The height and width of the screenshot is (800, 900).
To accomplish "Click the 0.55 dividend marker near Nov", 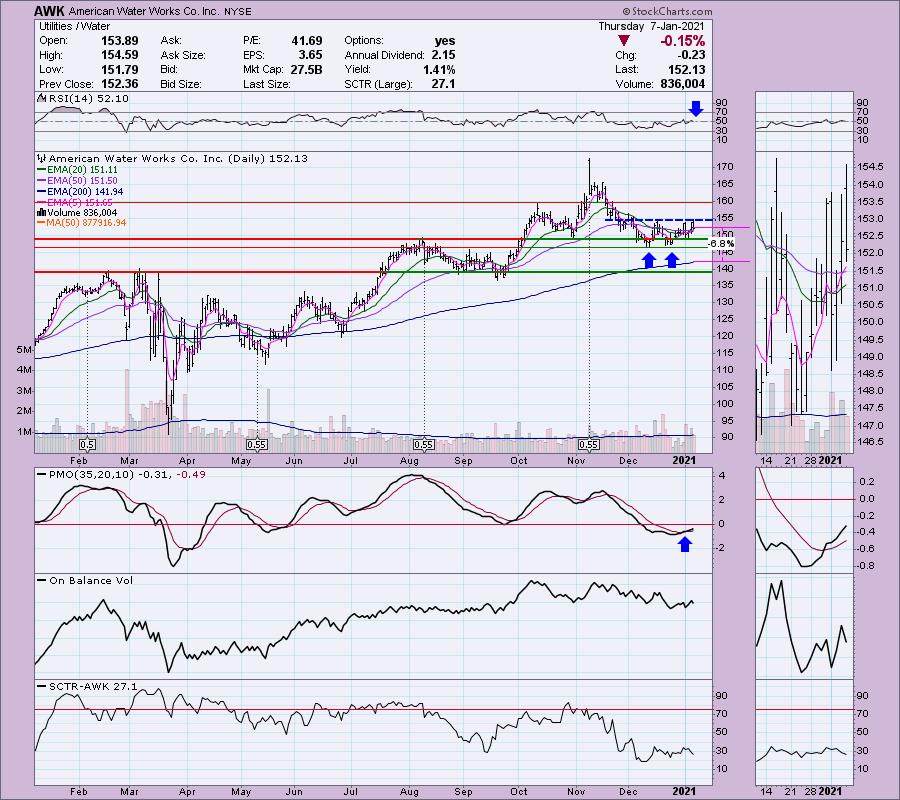I will click(x=589, y=445).
